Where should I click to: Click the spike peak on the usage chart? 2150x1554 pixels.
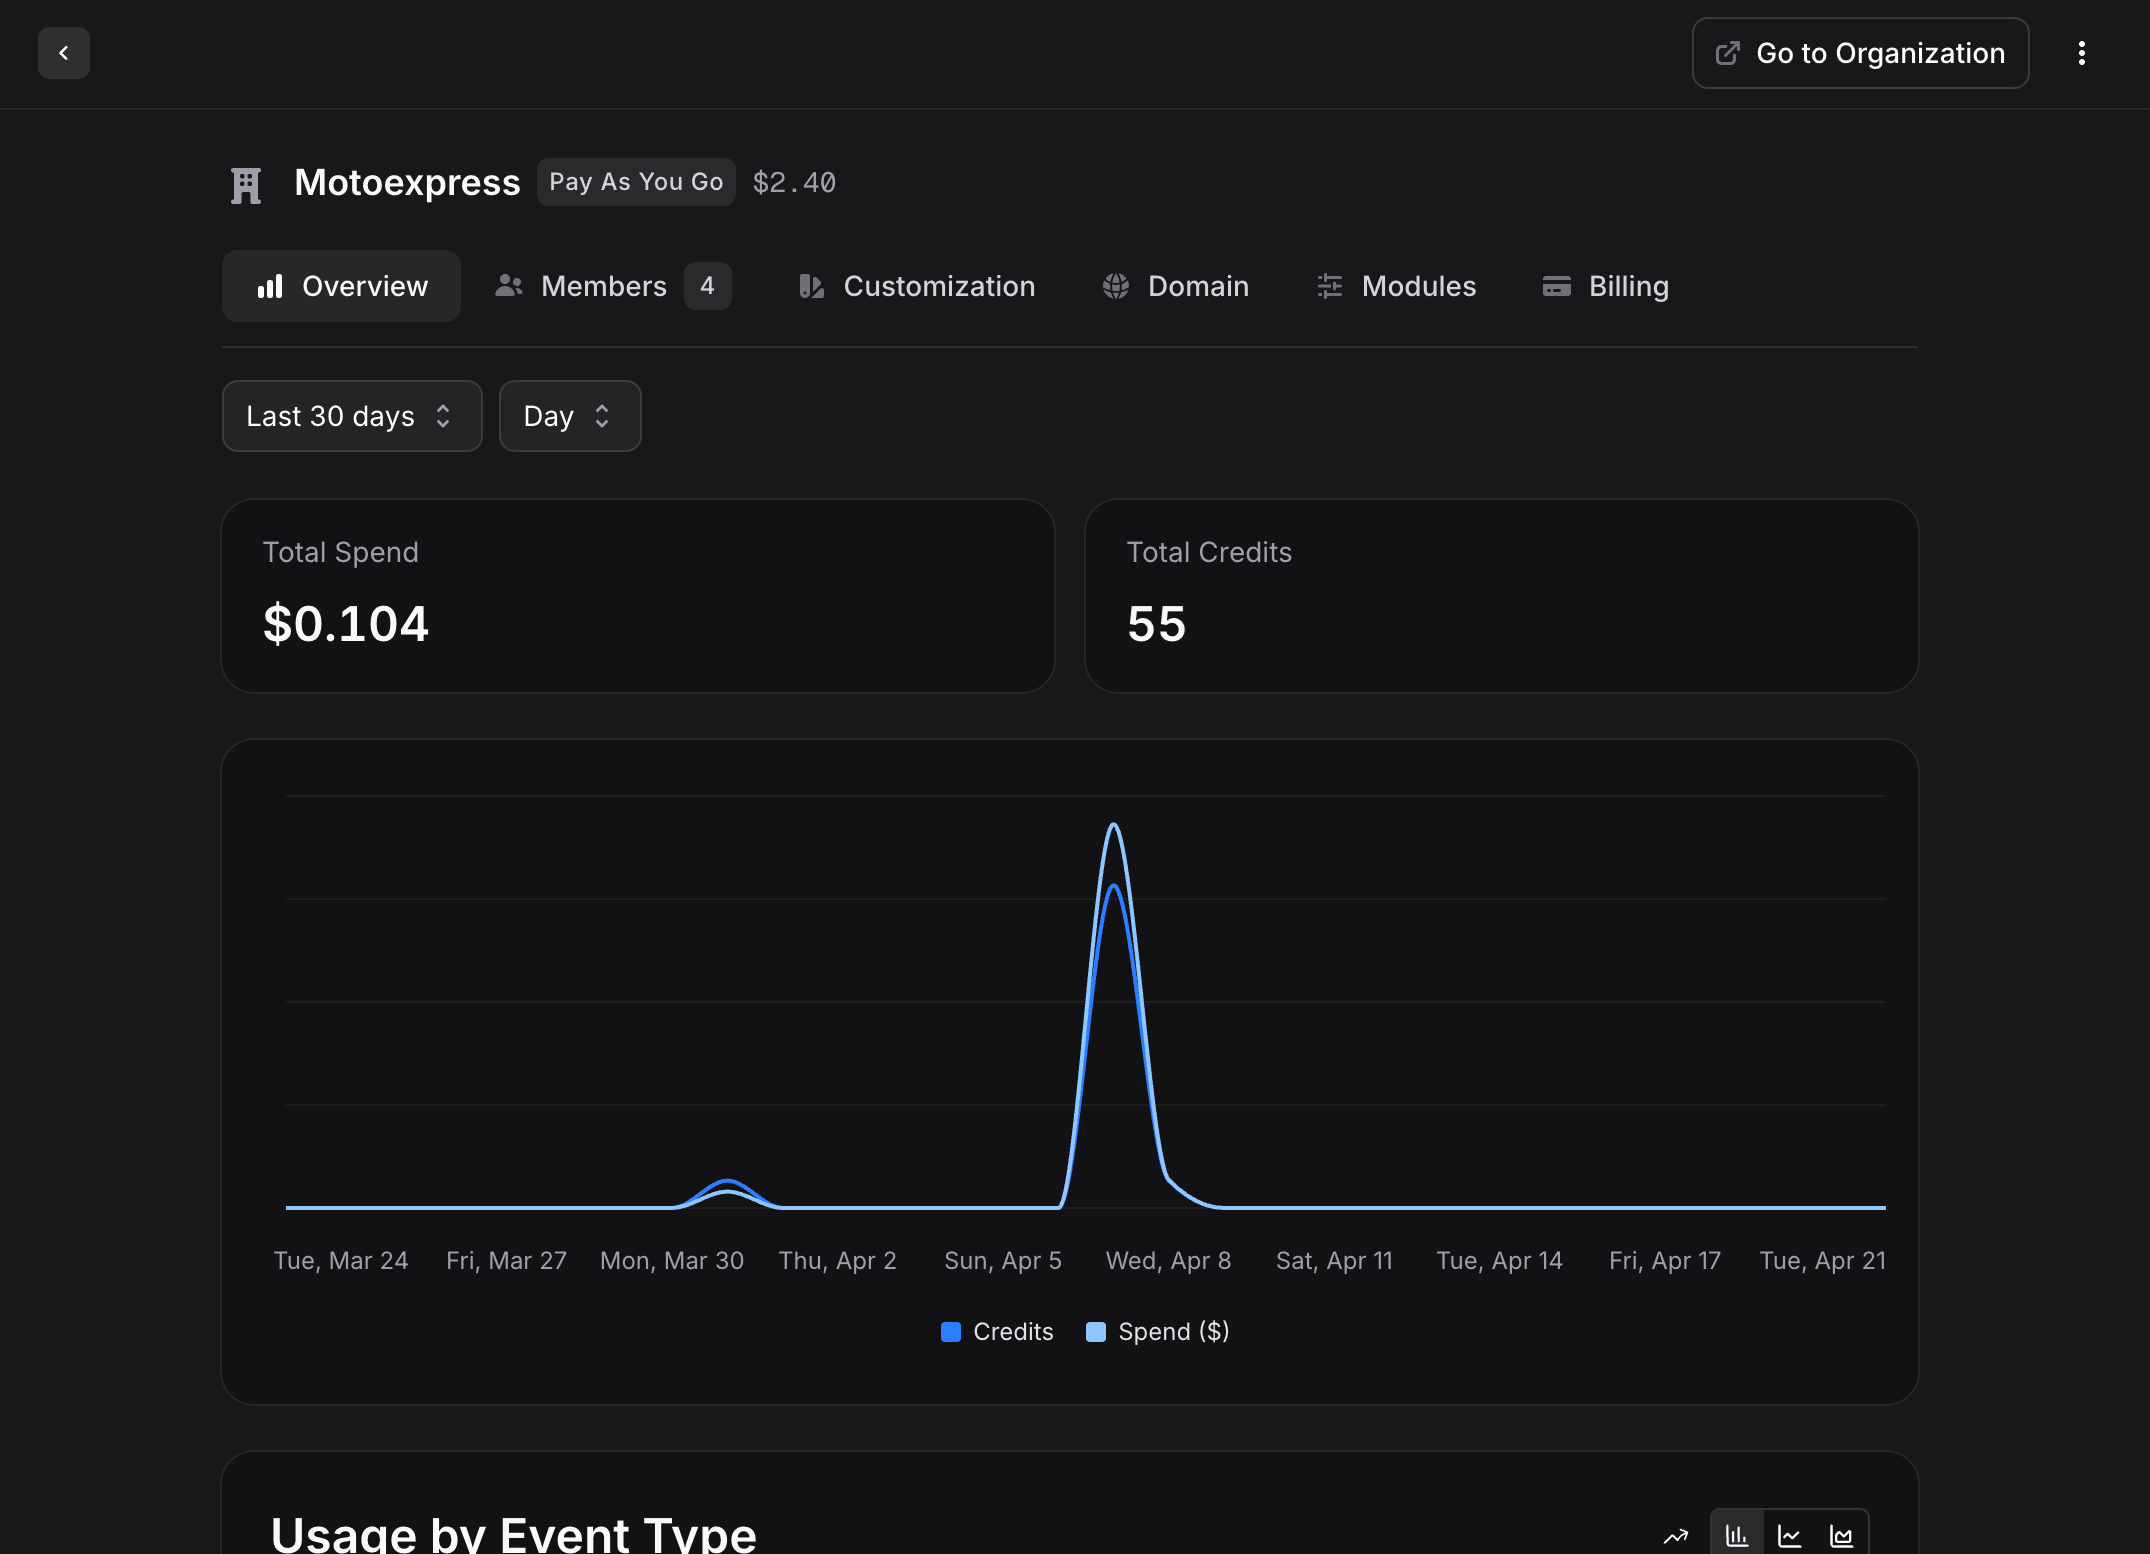[x=1113, y=826]
